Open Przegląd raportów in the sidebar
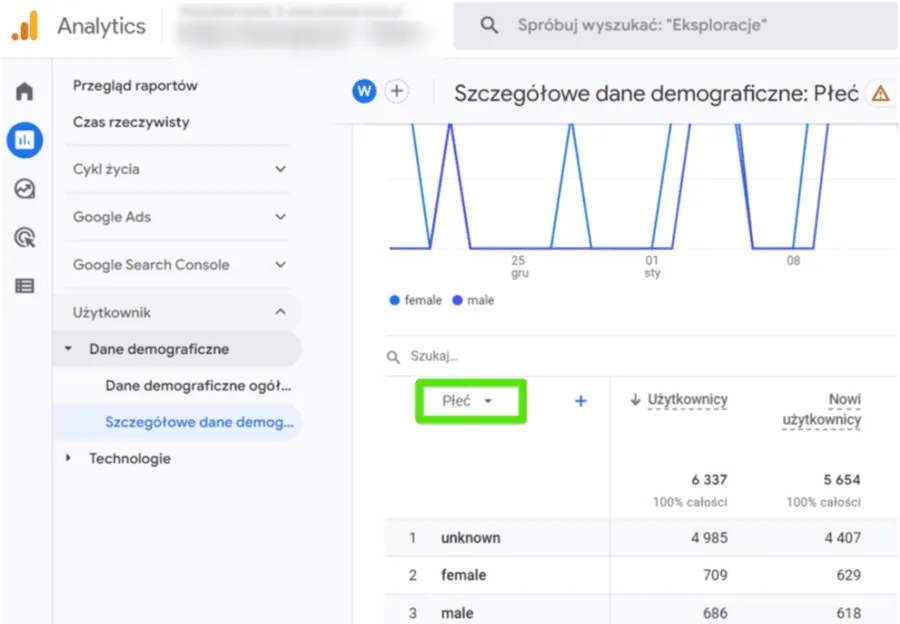900x624 pixels. [135, 86]
